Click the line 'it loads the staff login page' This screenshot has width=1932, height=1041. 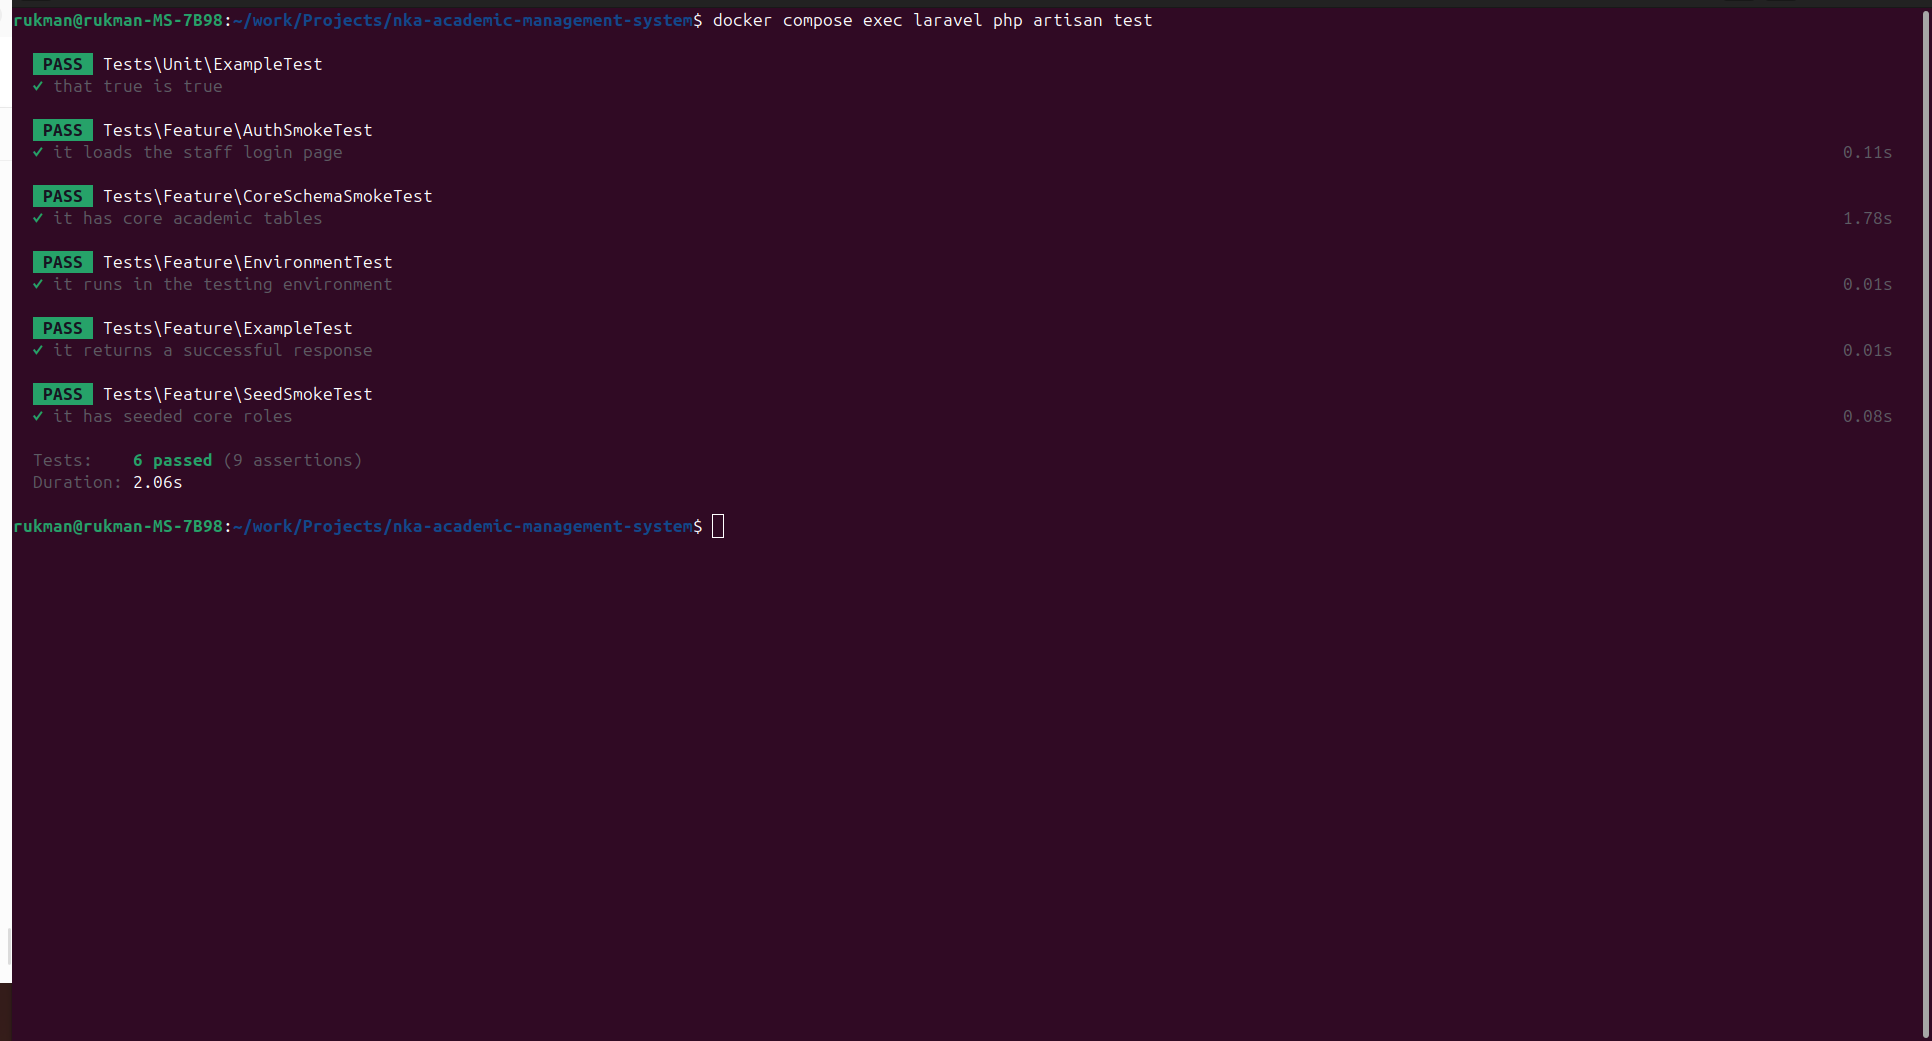coord(198,152)
